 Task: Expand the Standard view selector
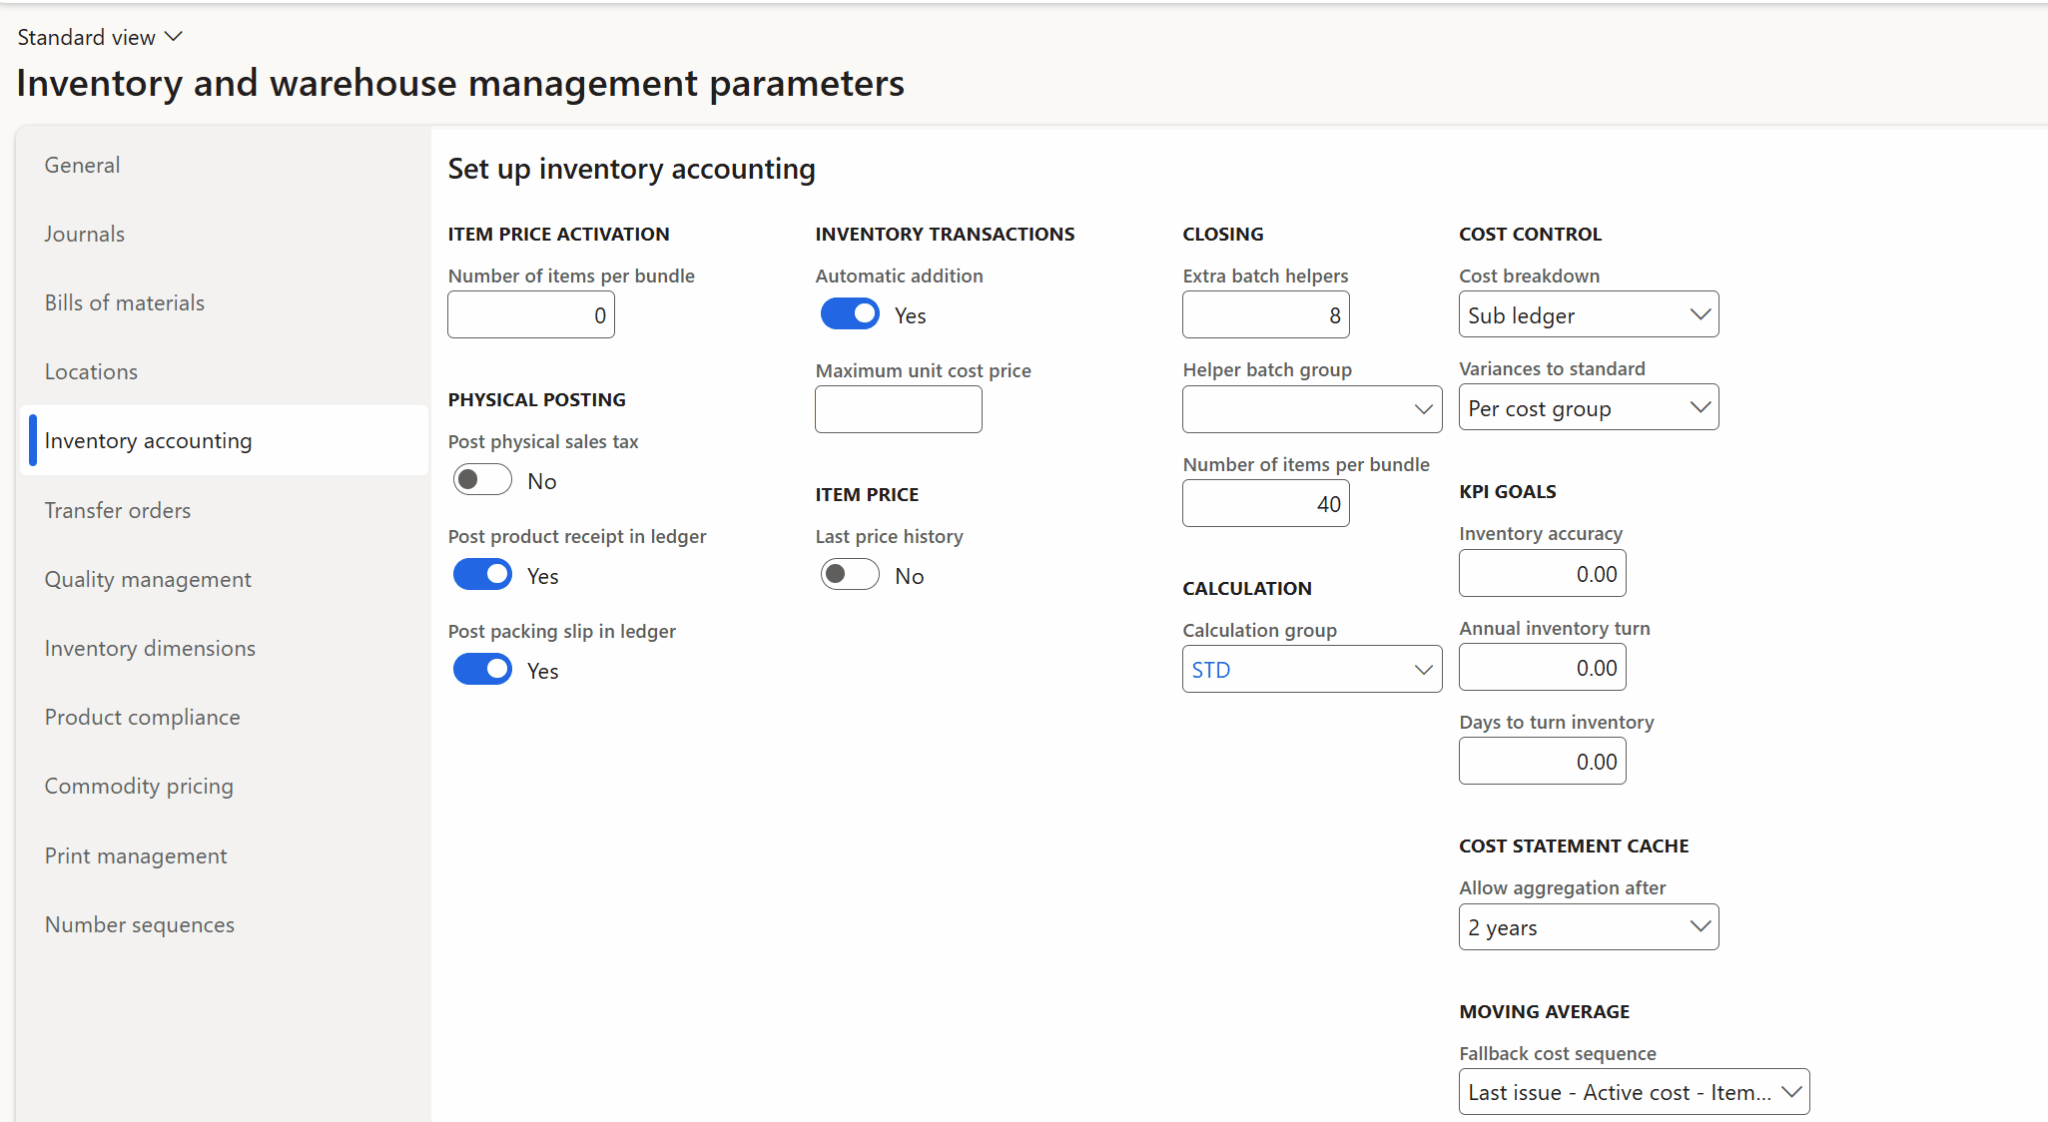pos(99,36)
